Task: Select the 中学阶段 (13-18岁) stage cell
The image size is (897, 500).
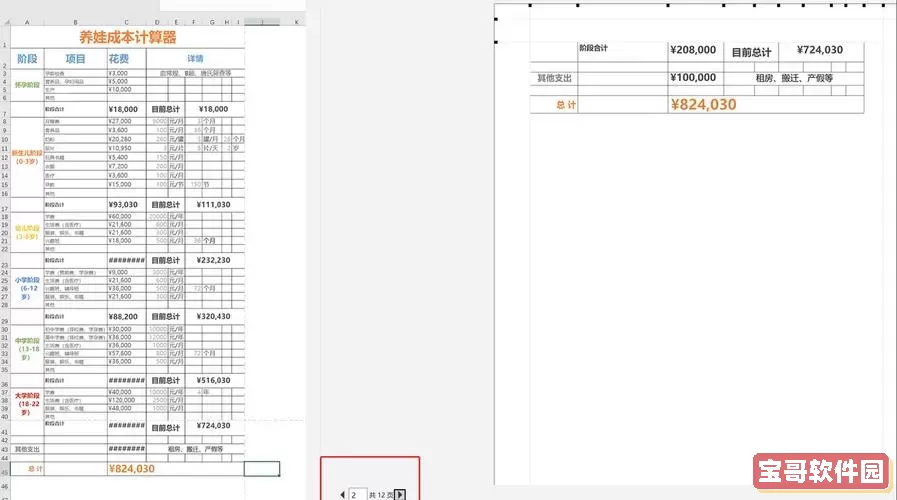Action: (27, 349)
